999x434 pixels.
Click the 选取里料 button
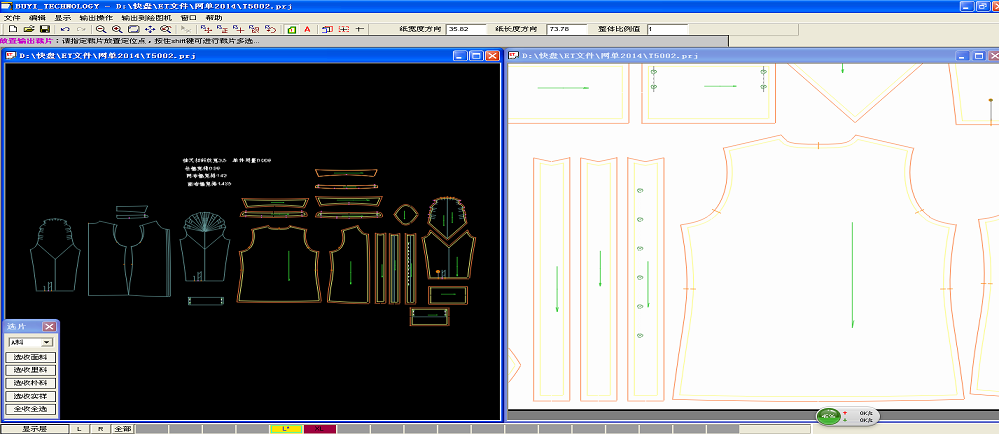point(31,370)
